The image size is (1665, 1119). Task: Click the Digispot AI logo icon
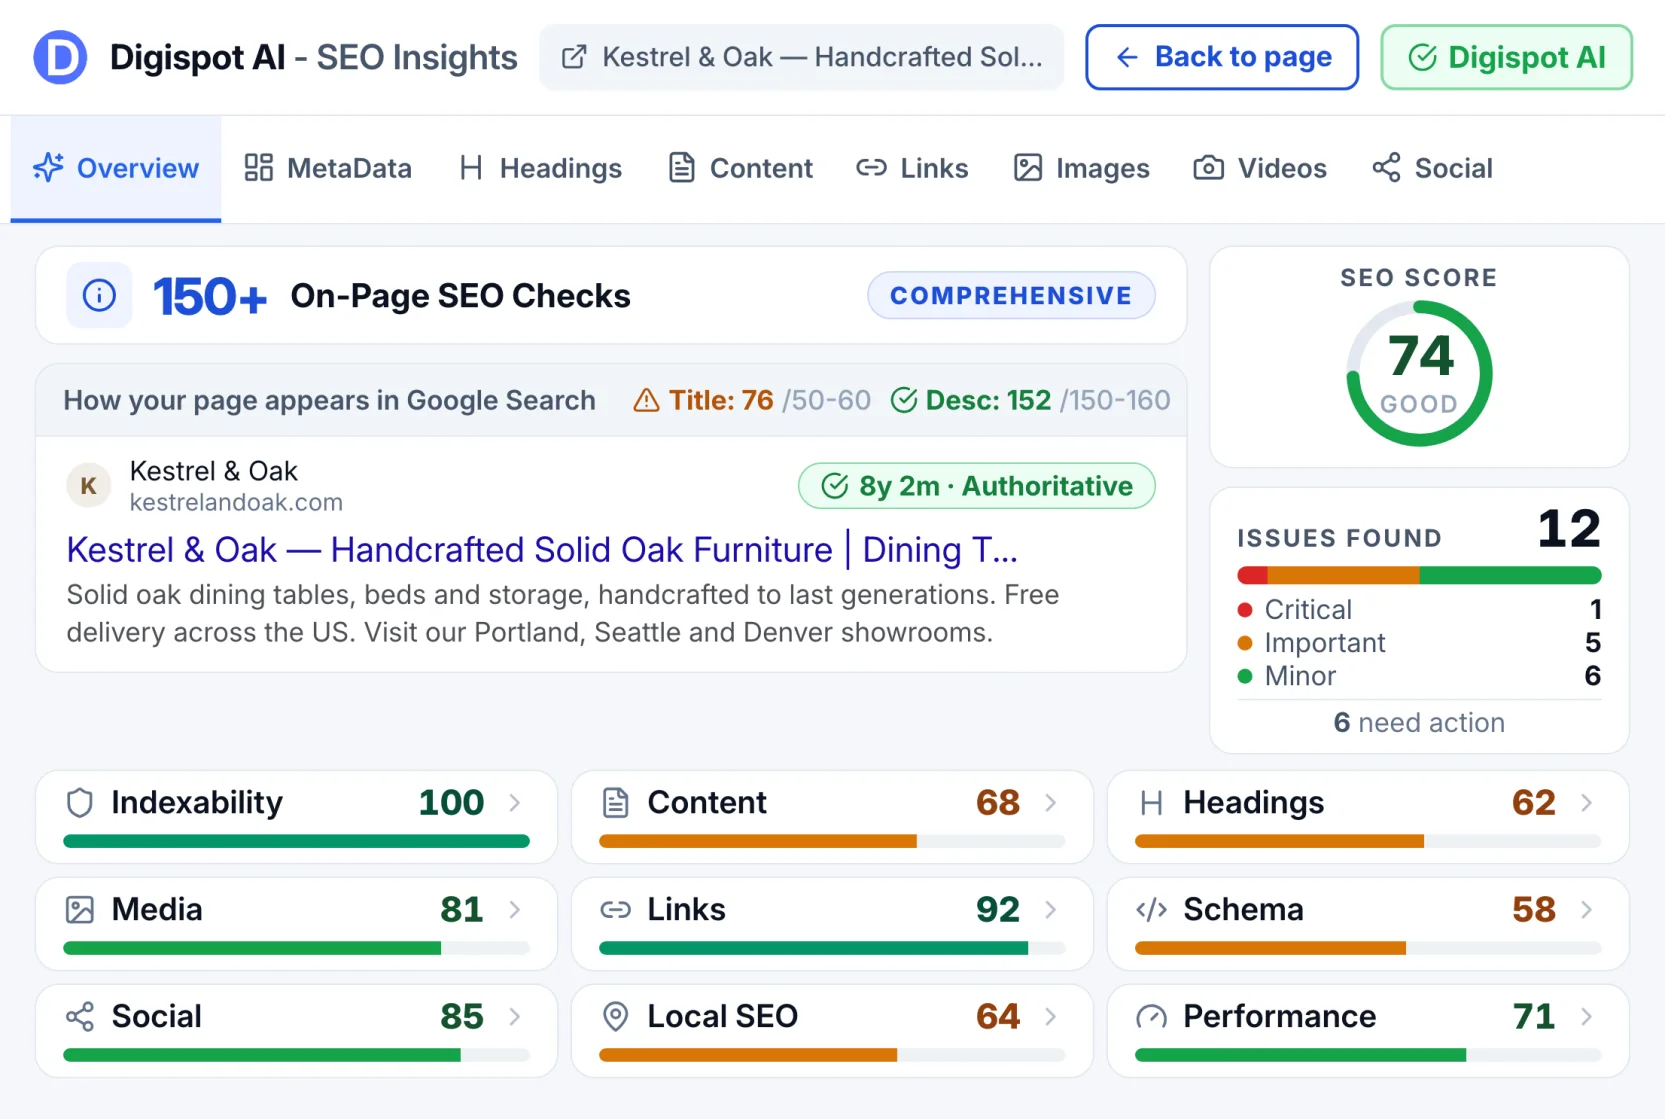[x=60, y=57]
